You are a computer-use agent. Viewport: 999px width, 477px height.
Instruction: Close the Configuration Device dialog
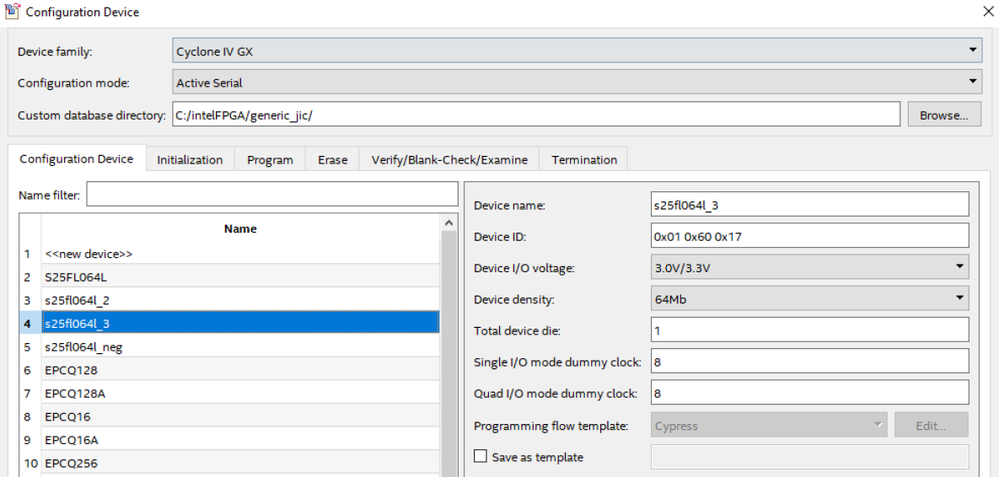988,12
